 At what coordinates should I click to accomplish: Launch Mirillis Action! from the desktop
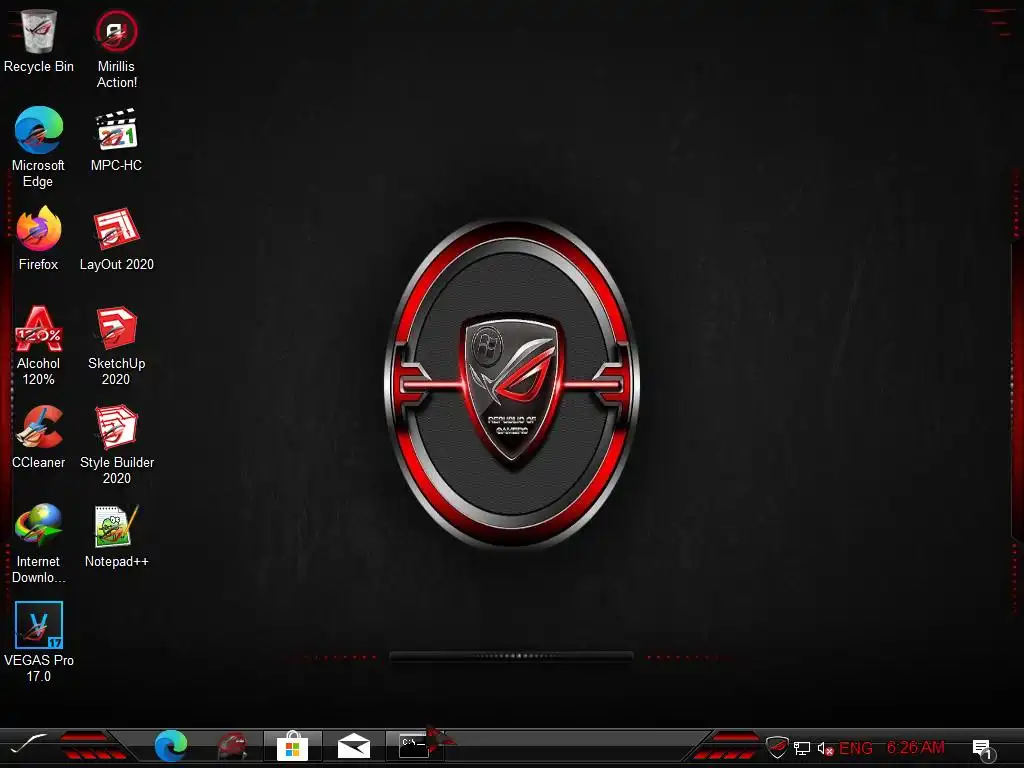tap(116, 50)
